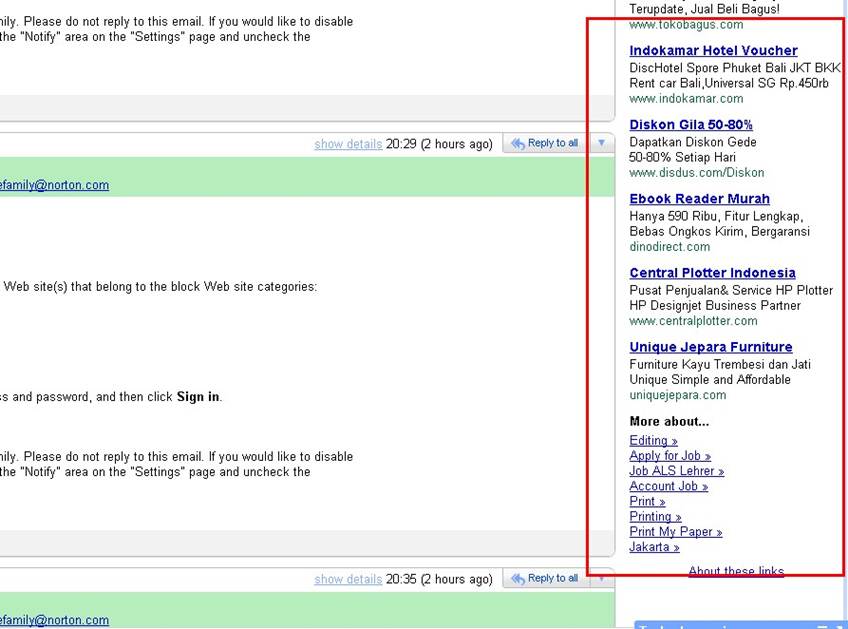Screen dimensions: 848x629
Task: Open the Jakarta » related link
Action: click(x=654, y=547)
